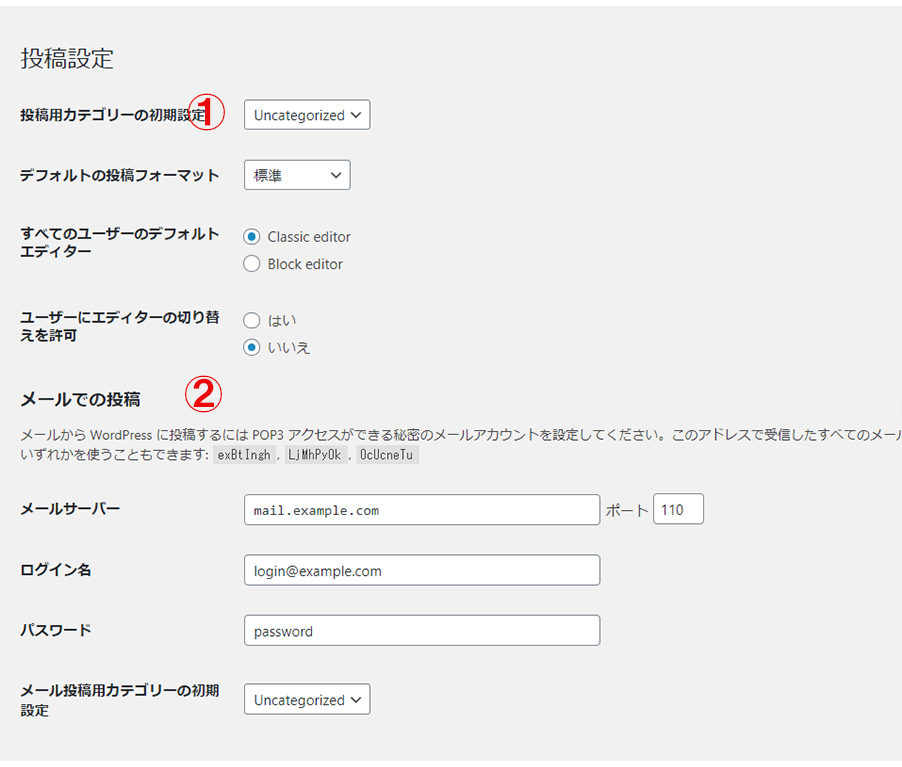Click the red ② annotation circle
902x767 pixels.
(x=203, y=395)
